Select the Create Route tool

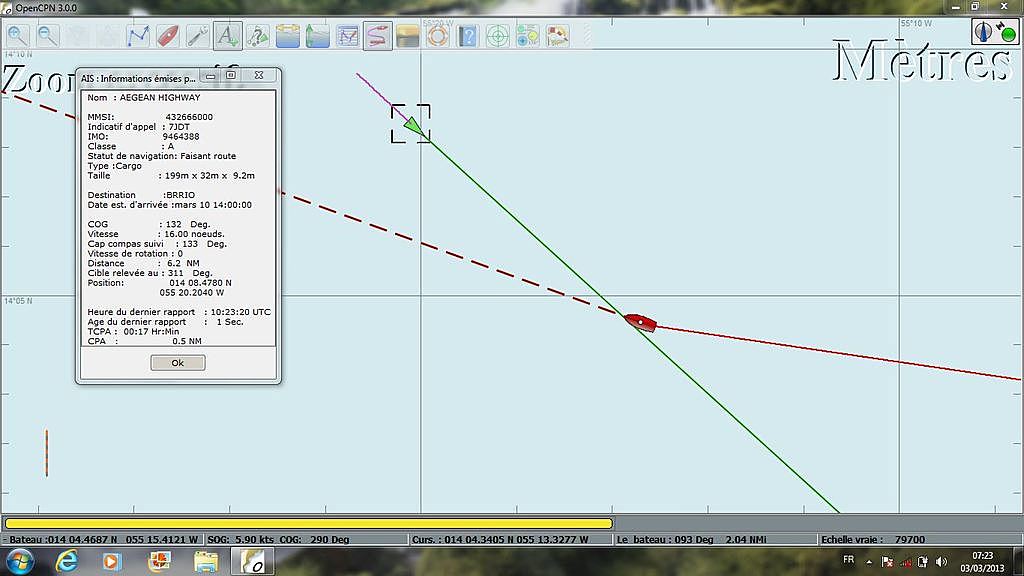(x=138, y=35)
